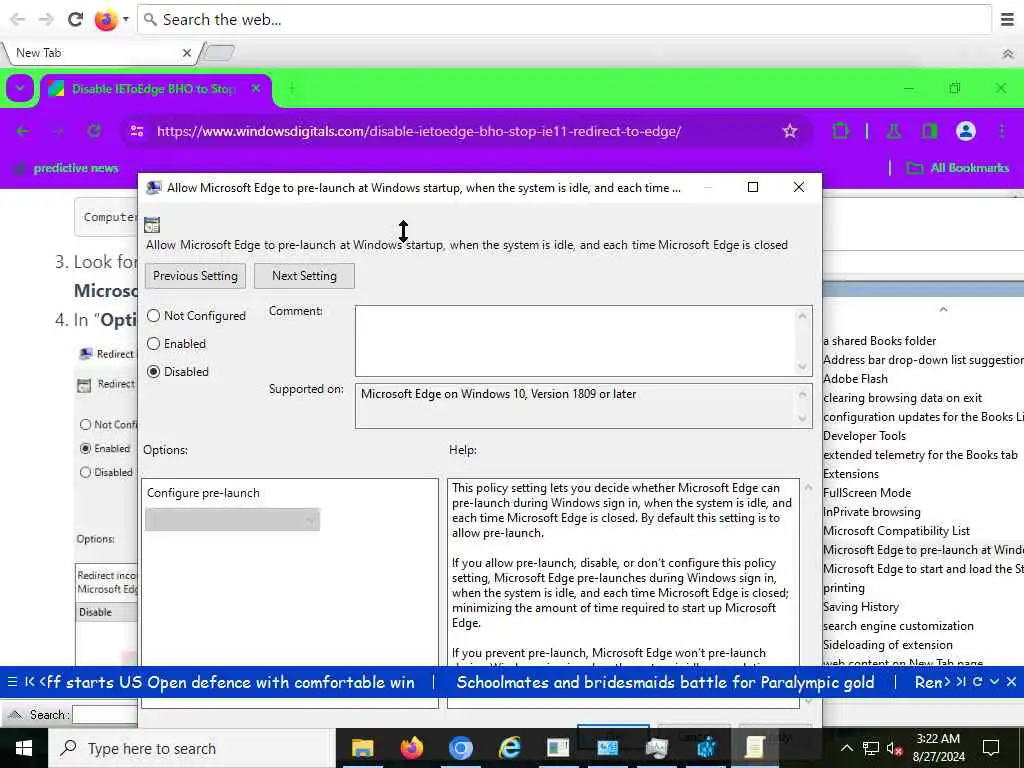This screenshot has height=768, width=1024.
Task: Toggle Chrome side panel icon
Action: point(929,131)
